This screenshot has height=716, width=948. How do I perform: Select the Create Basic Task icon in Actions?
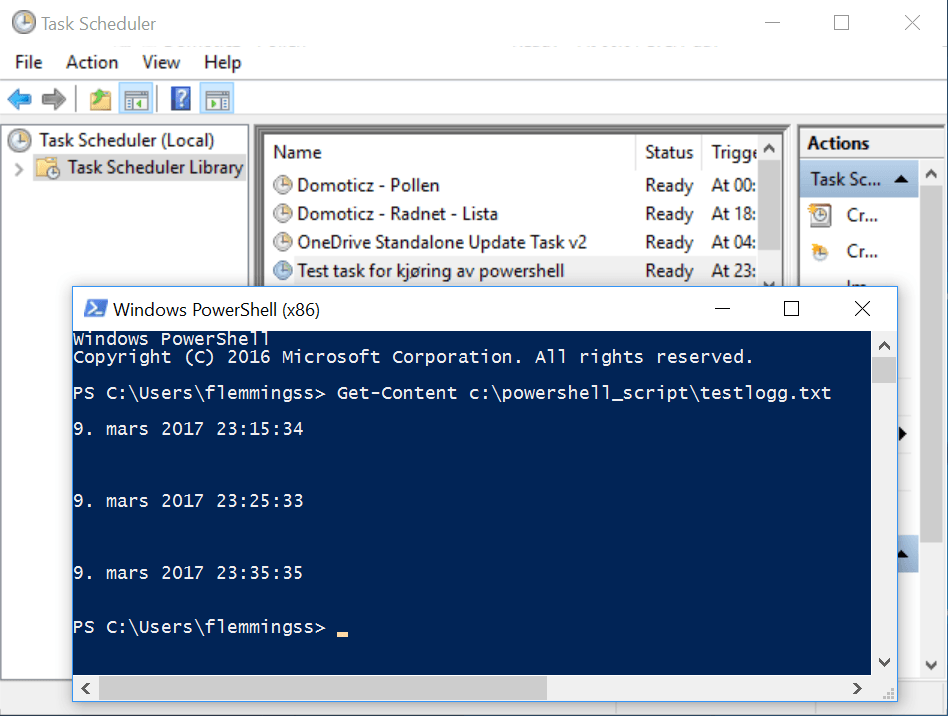tap(821, 215)
